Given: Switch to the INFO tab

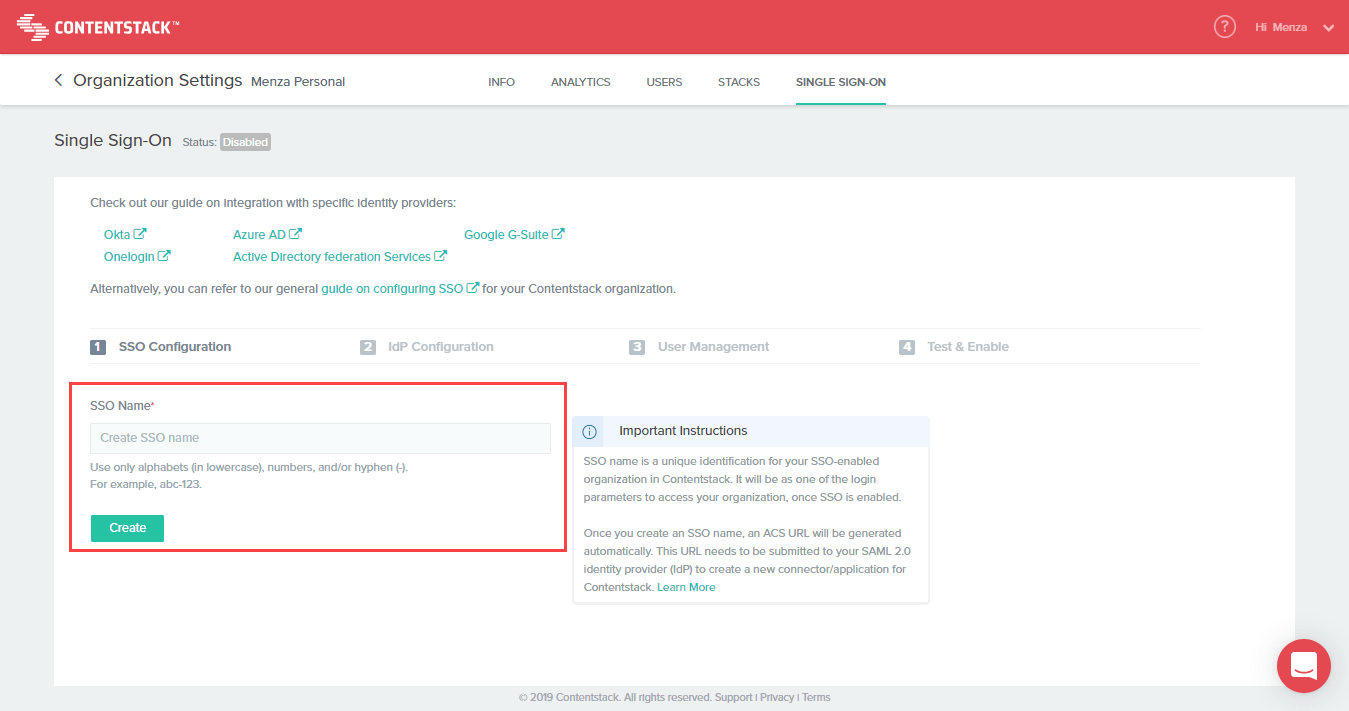Looking at the screenshot, I should pos(501,82).
